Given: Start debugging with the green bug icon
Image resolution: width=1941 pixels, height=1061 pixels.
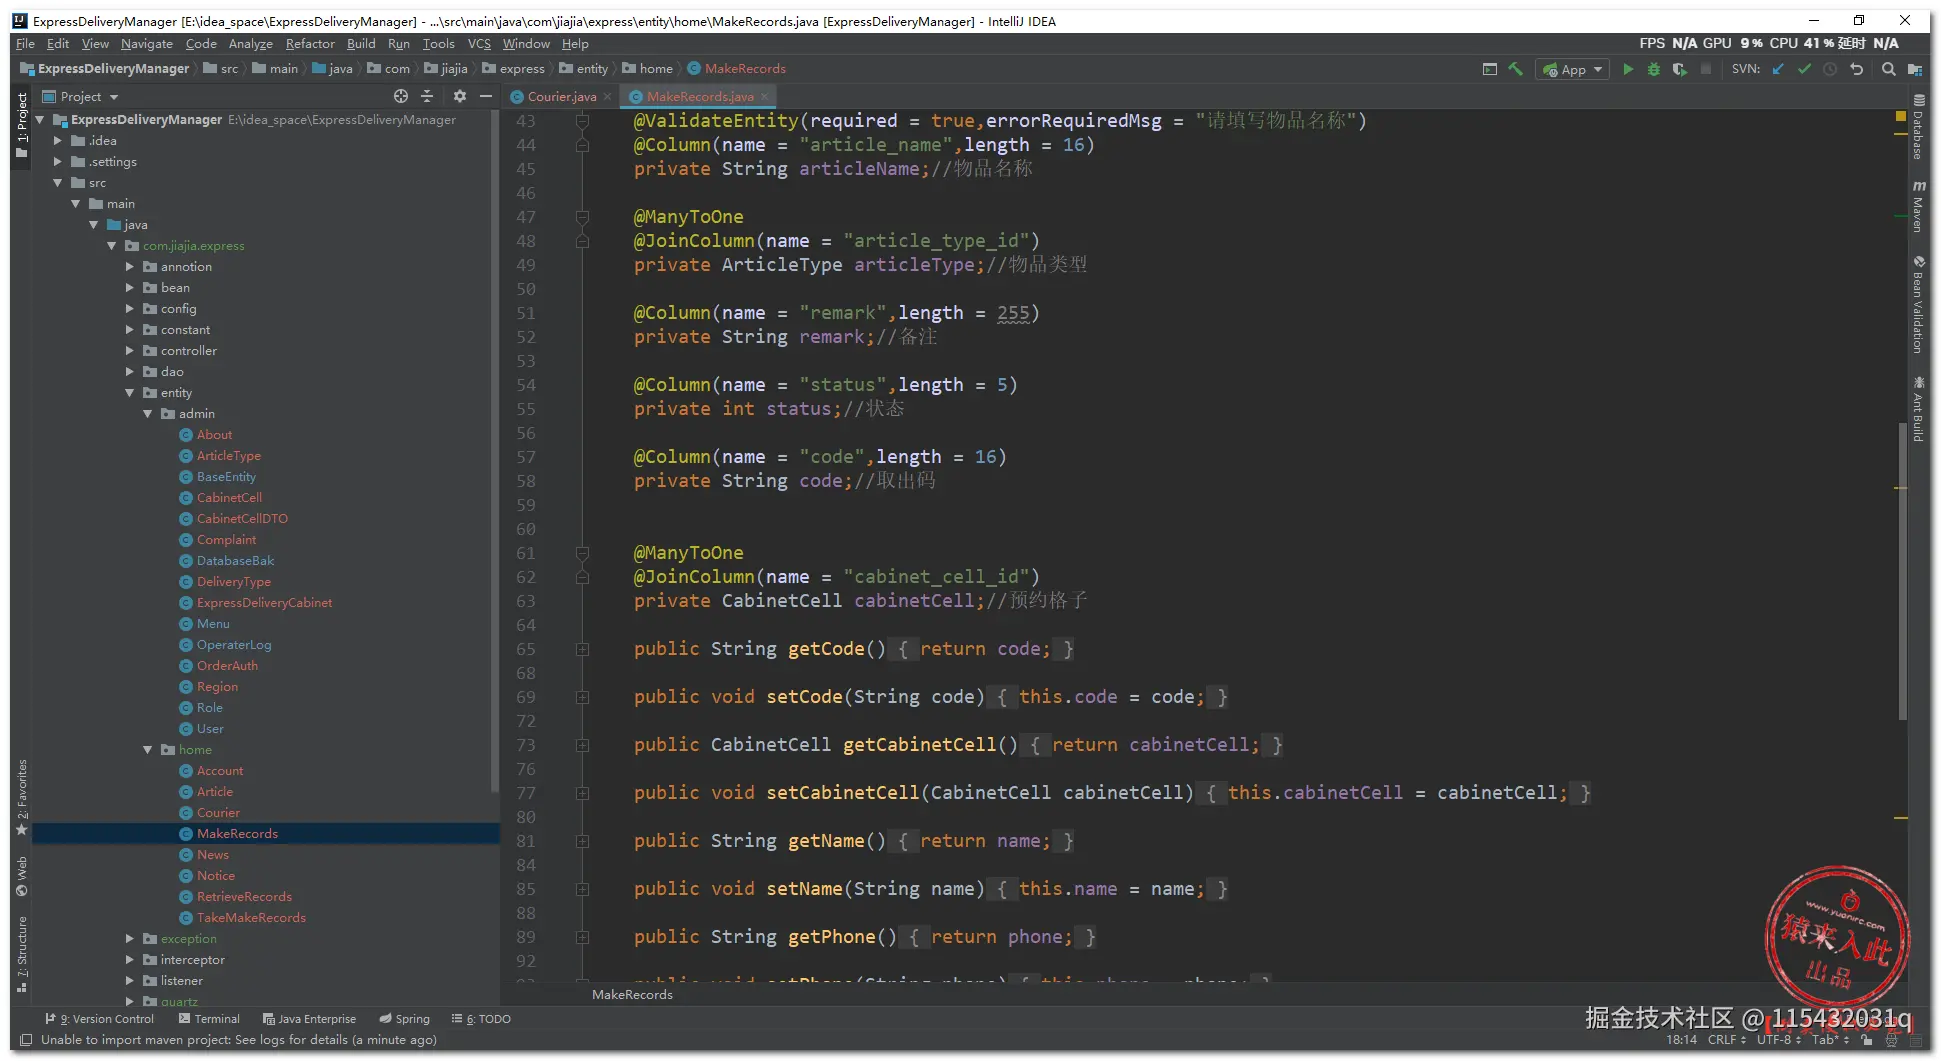Looking at the screenshot, I should point(1654,69).
